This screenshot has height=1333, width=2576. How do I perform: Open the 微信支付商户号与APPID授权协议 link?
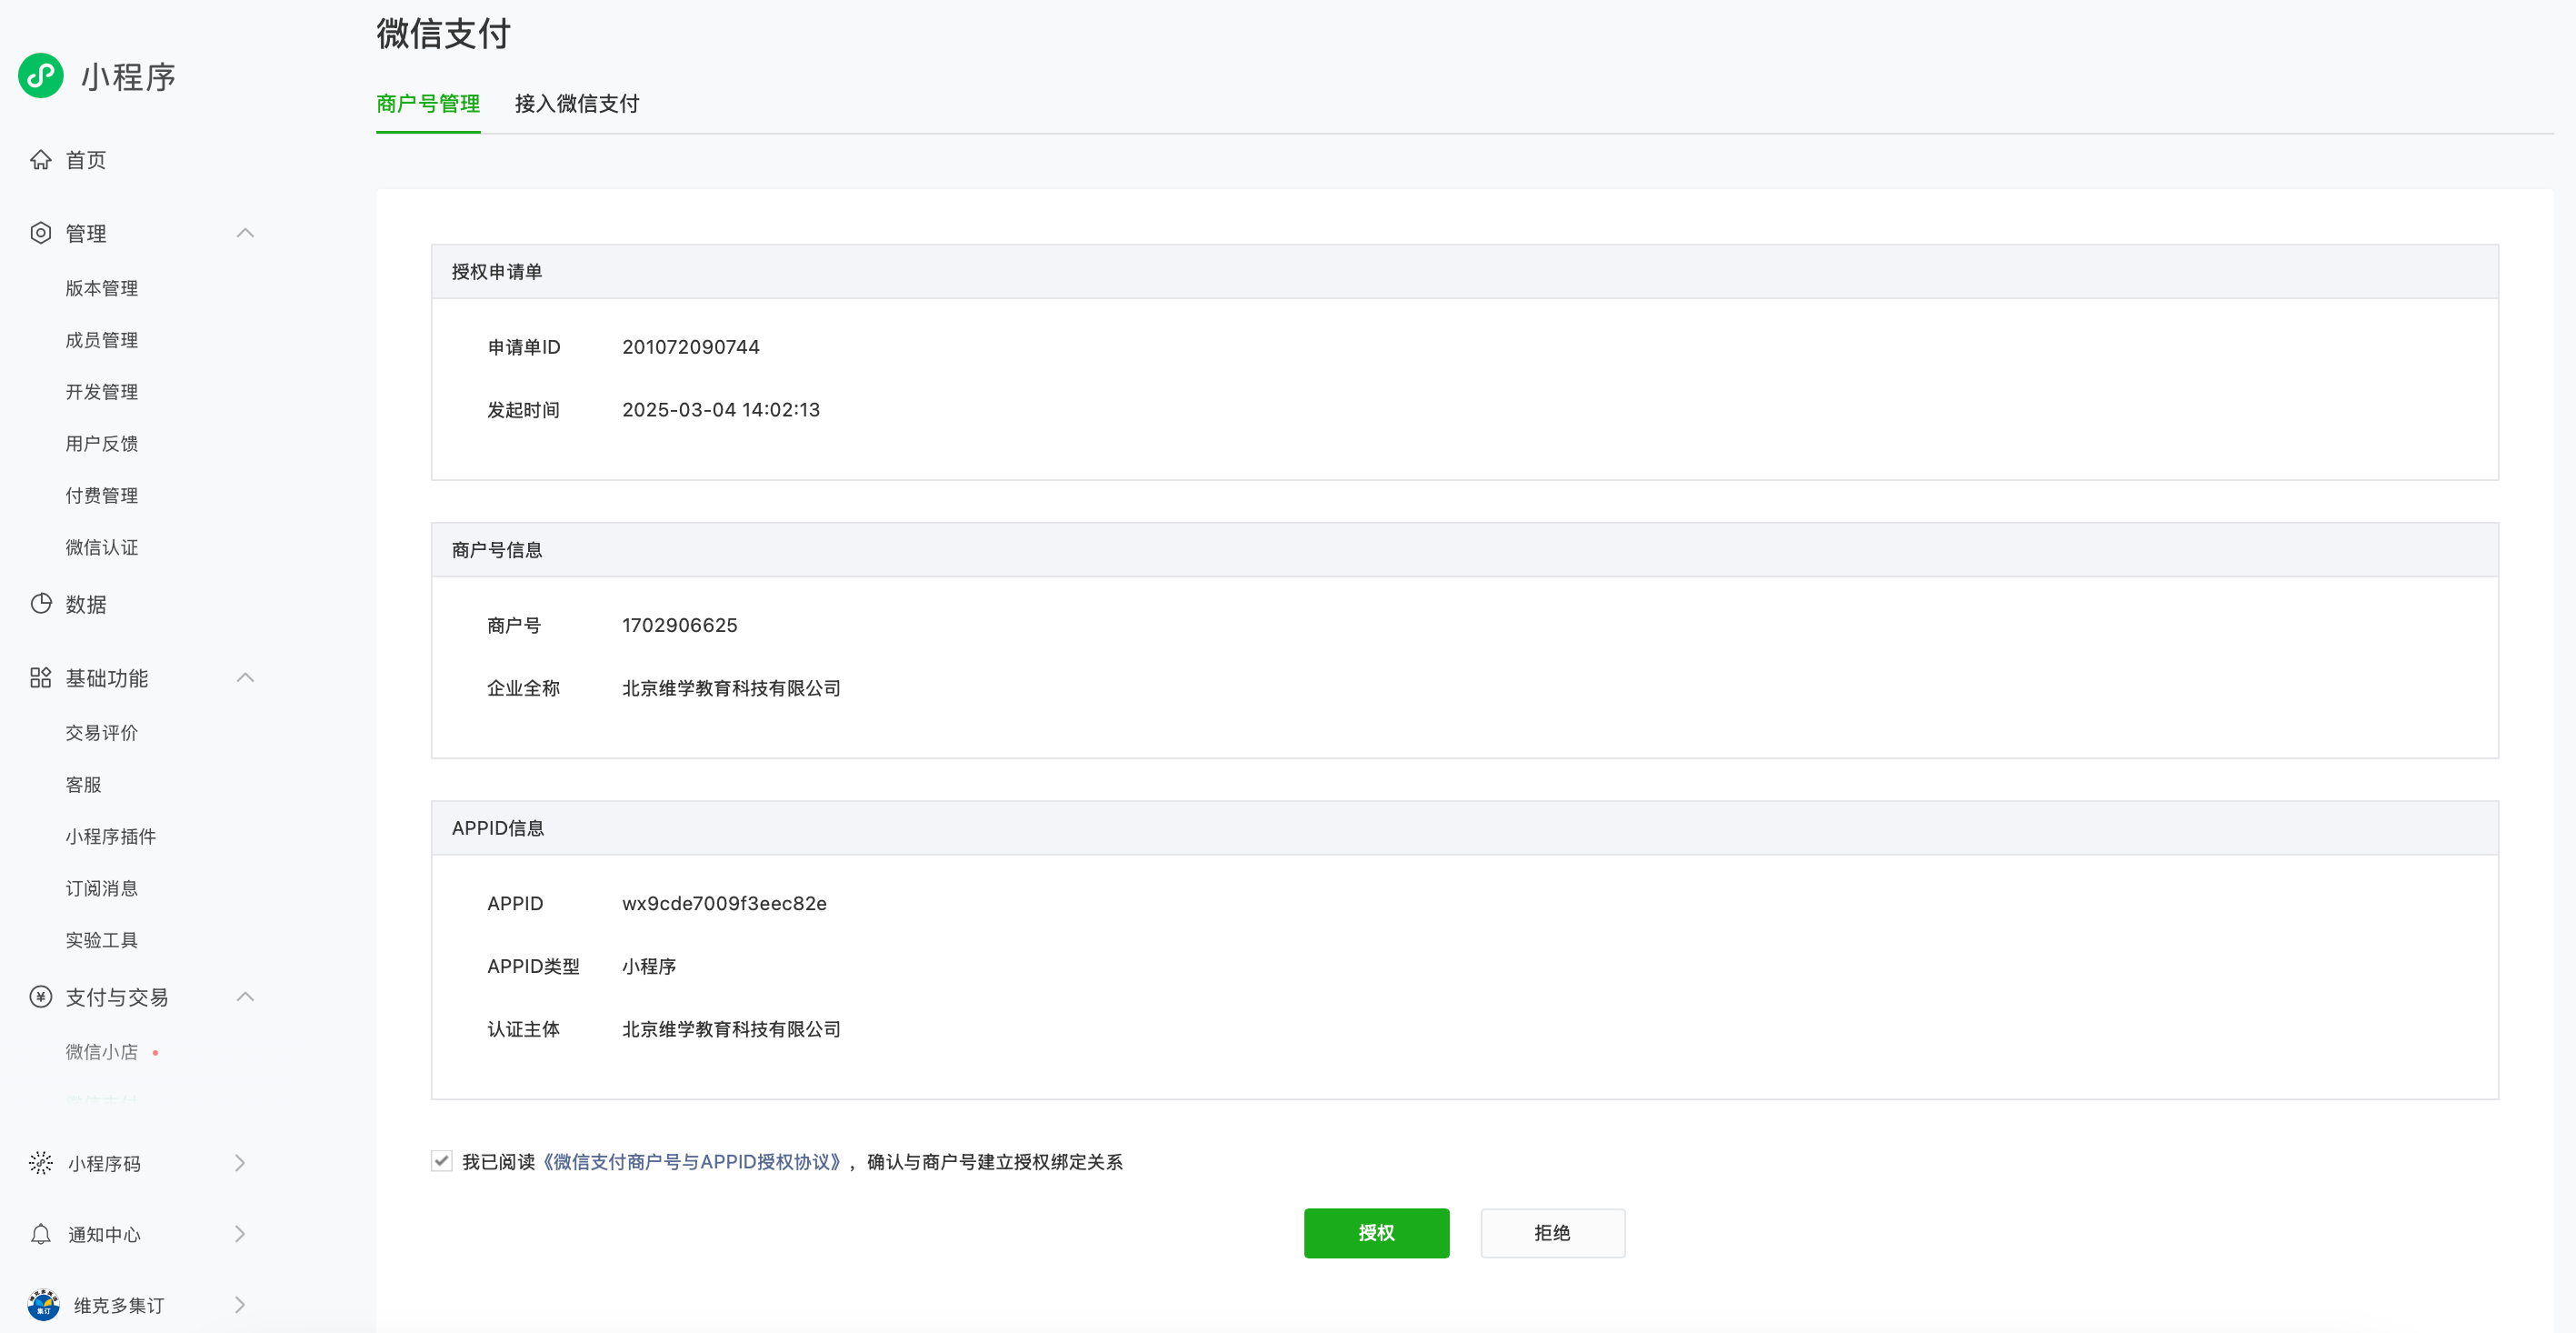[x=692, y=1162]
